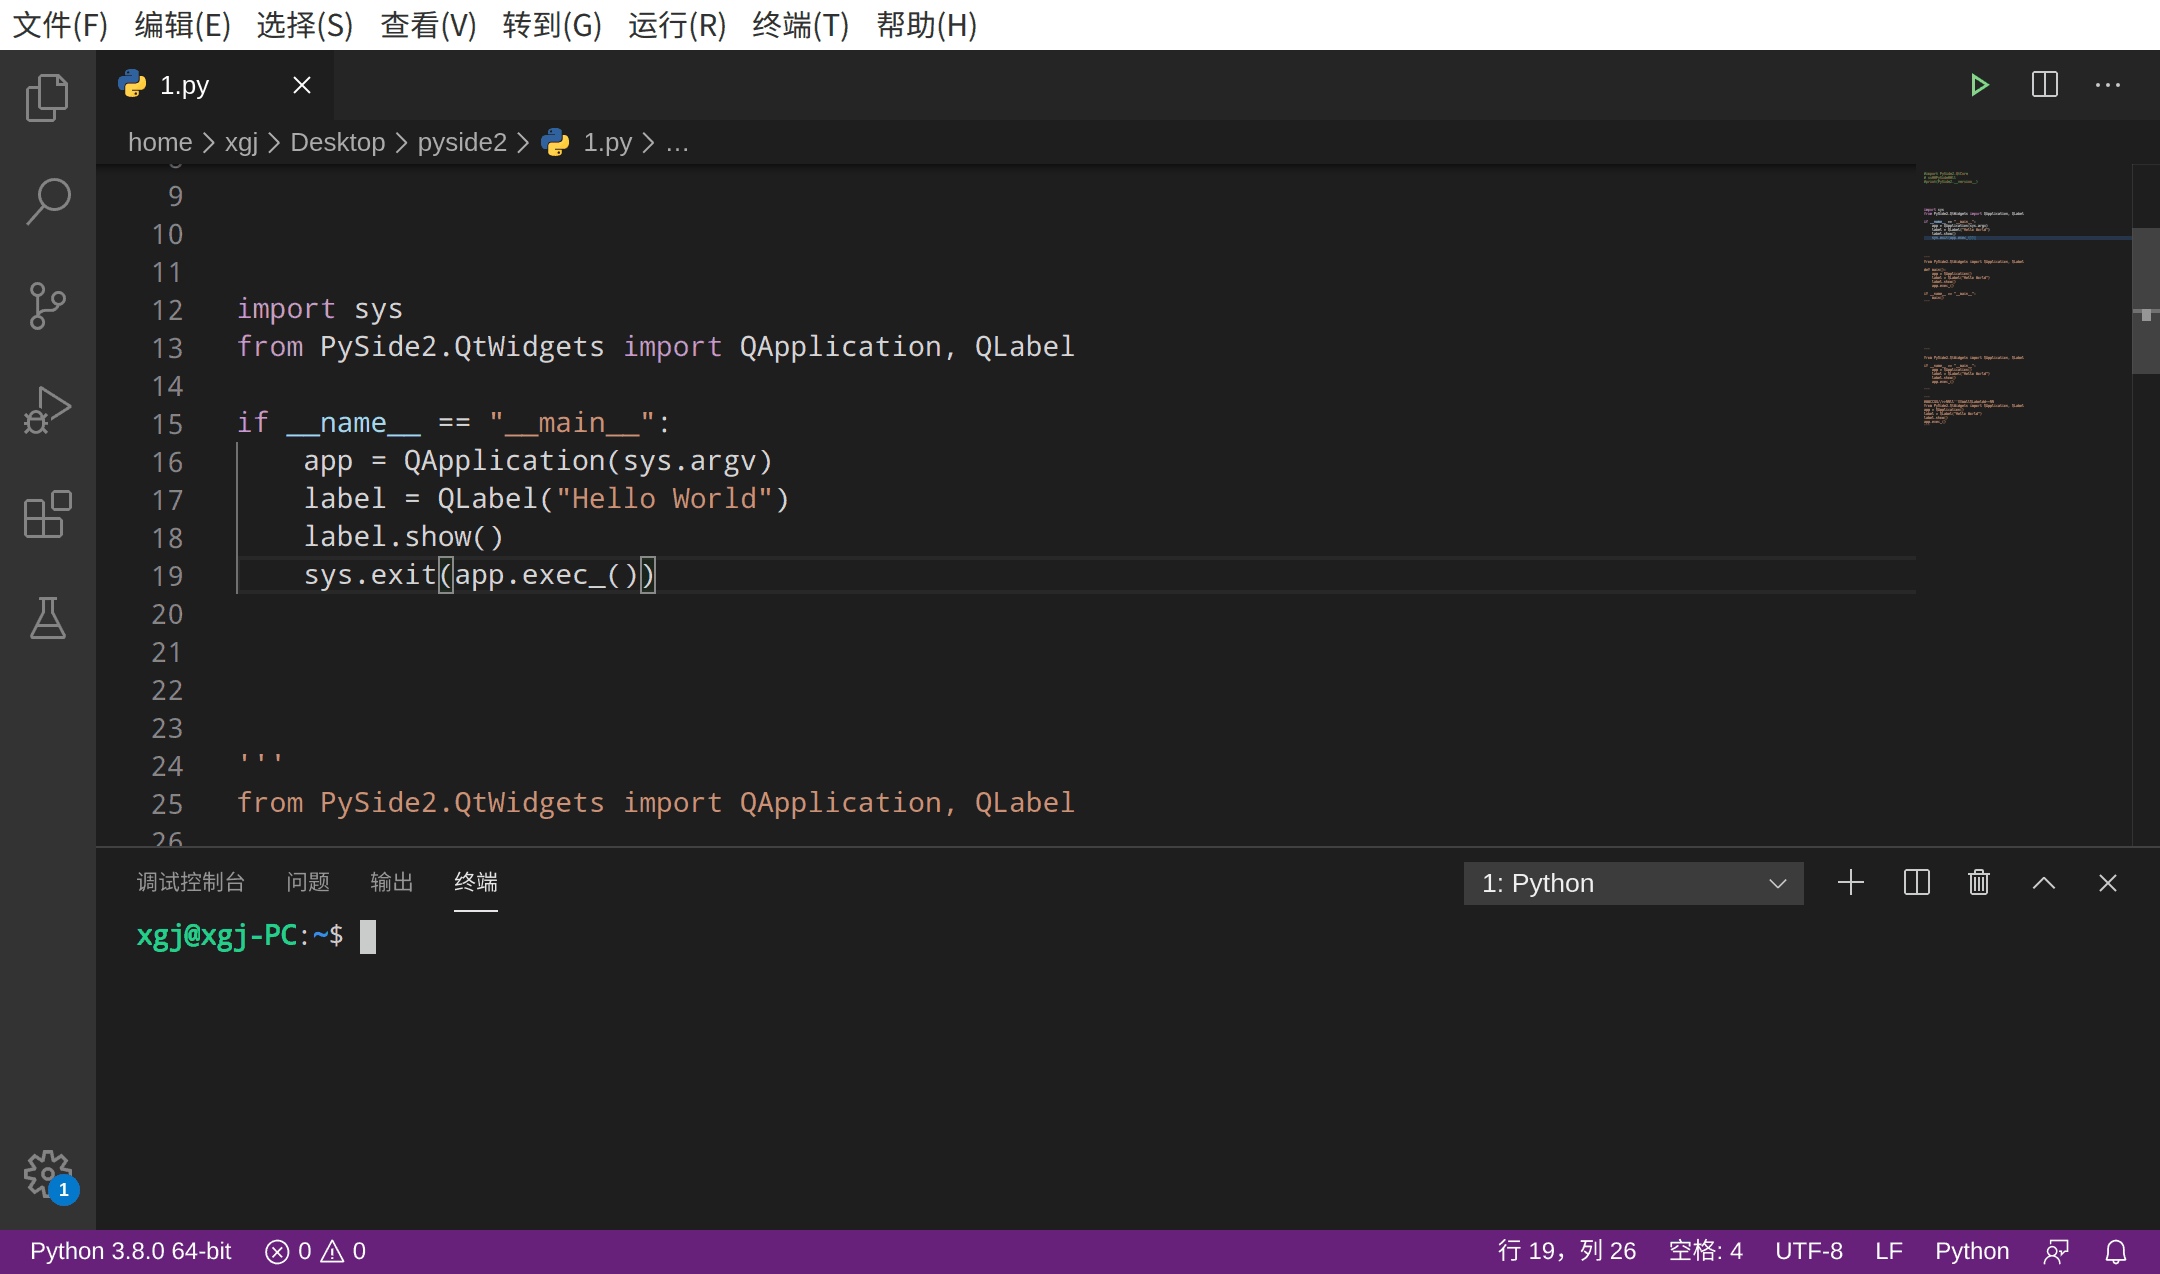Open the Extensions view icon
This screenshot has height=1274, width=2160.
pos(47,515)
